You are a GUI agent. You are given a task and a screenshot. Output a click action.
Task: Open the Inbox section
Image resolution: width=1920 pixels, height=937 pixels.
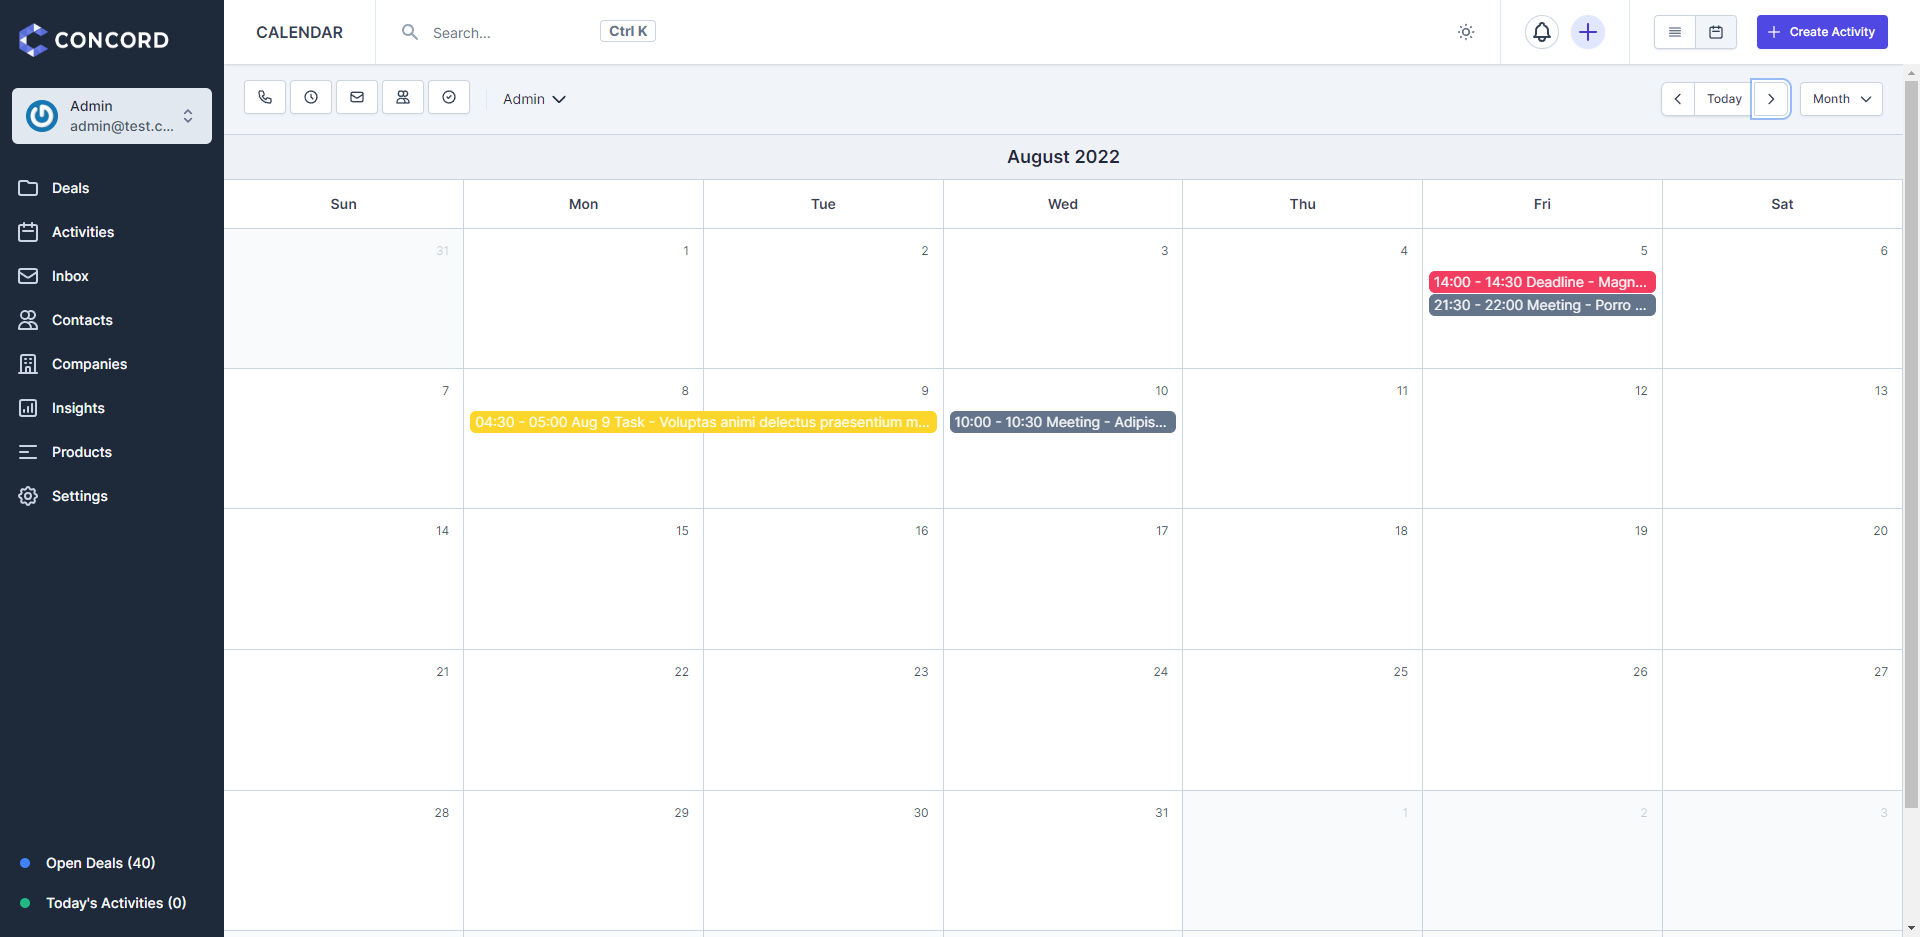(112, 276)
